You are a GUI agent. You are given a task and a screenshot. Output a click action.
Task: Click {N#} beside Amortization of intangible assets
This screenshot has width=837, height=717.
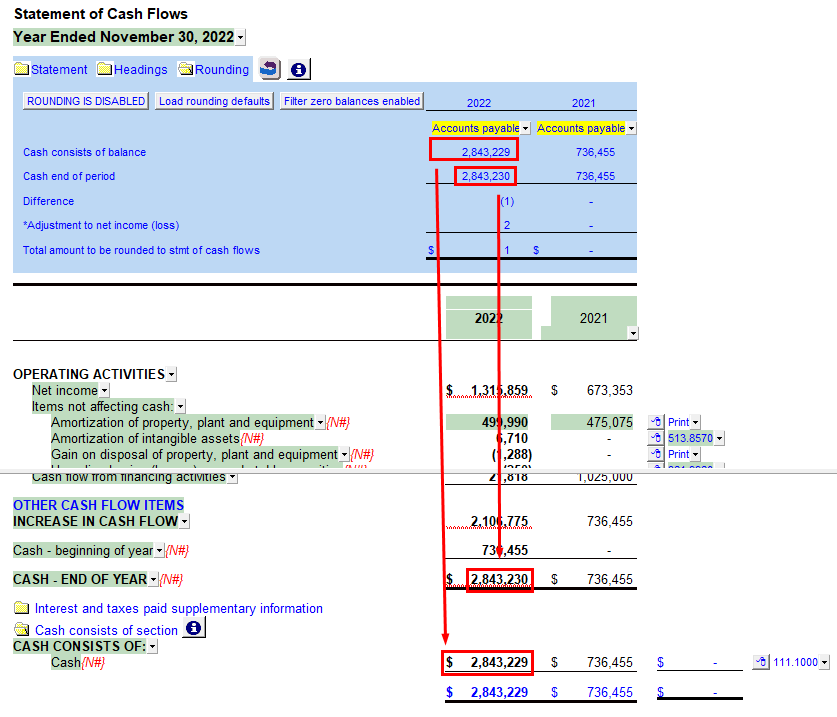pyautogui.click(x=252, y=438)
